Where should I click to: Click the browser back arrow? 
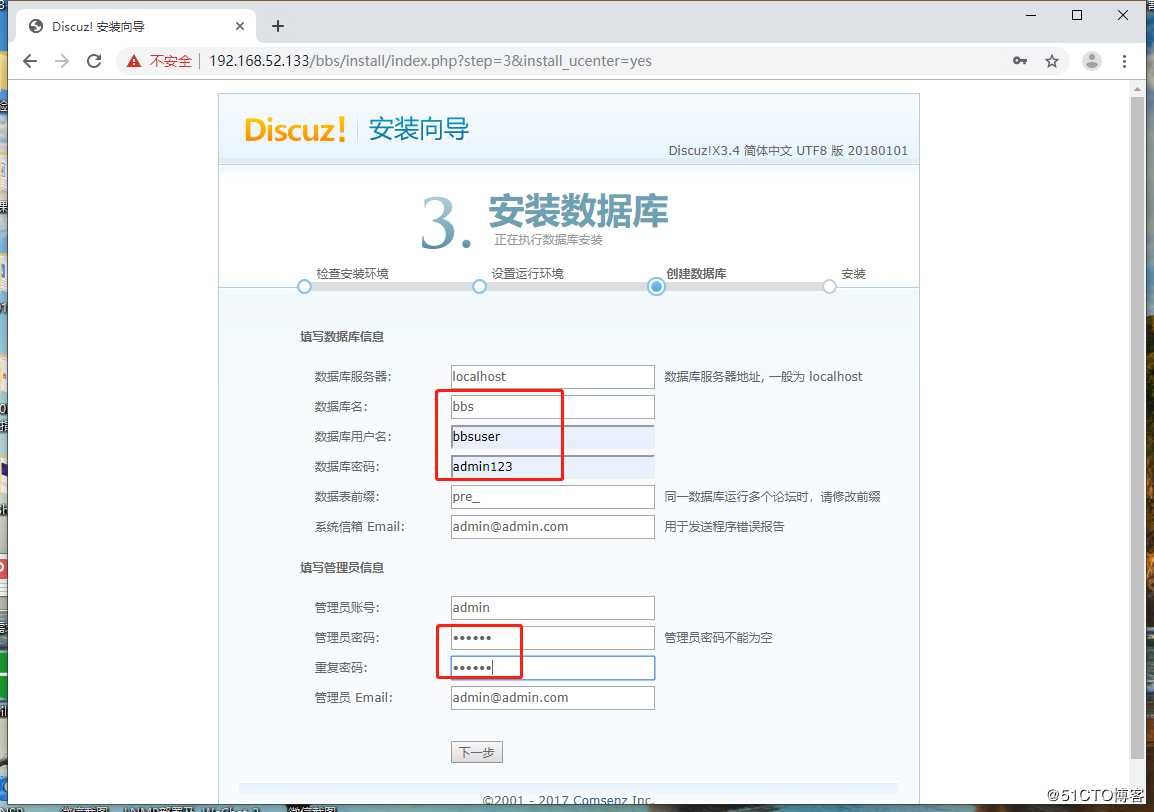(30, 61)
